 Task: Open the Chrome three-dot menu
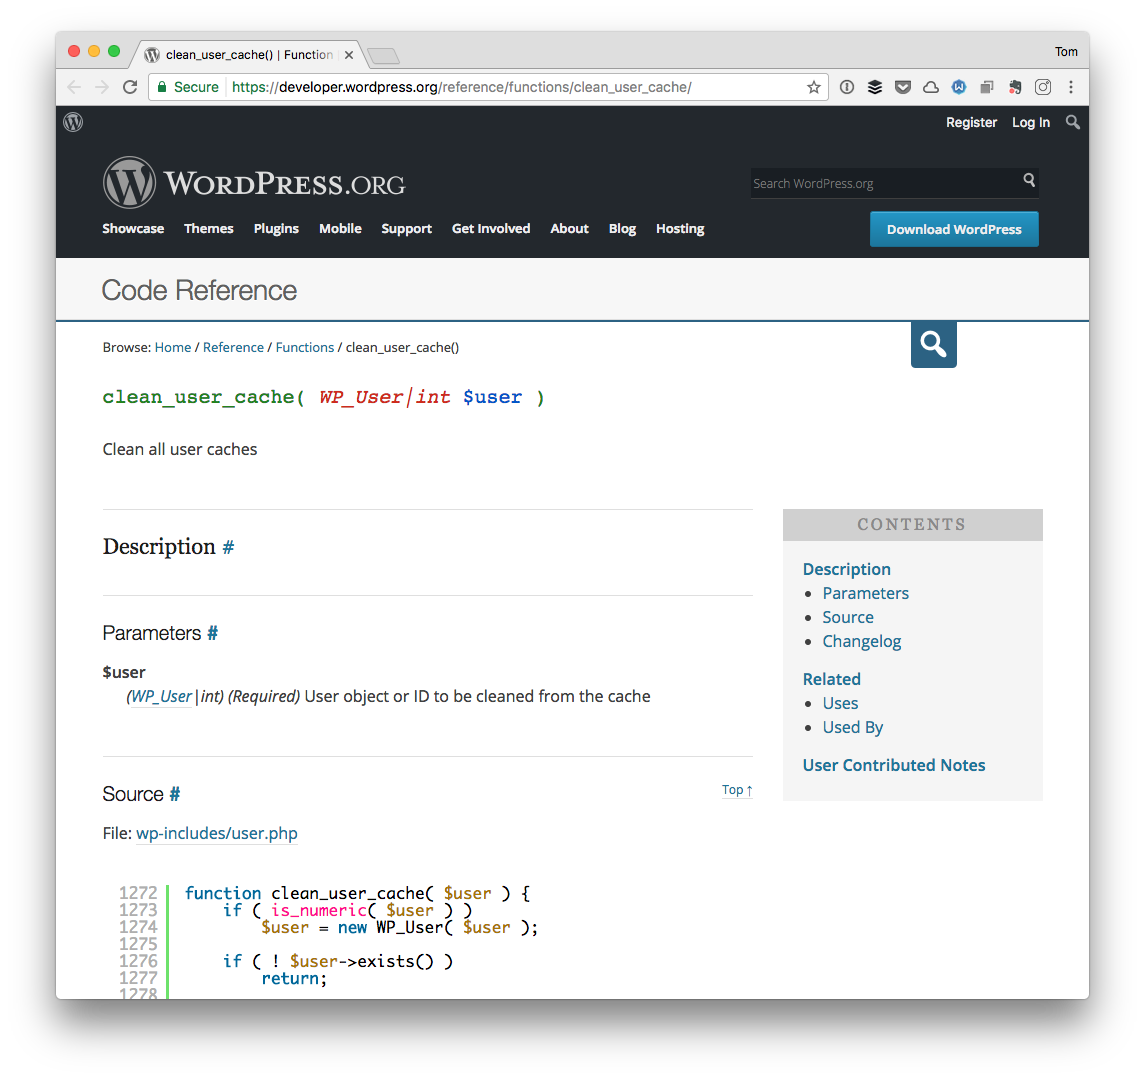click(x=1071, y=87)
